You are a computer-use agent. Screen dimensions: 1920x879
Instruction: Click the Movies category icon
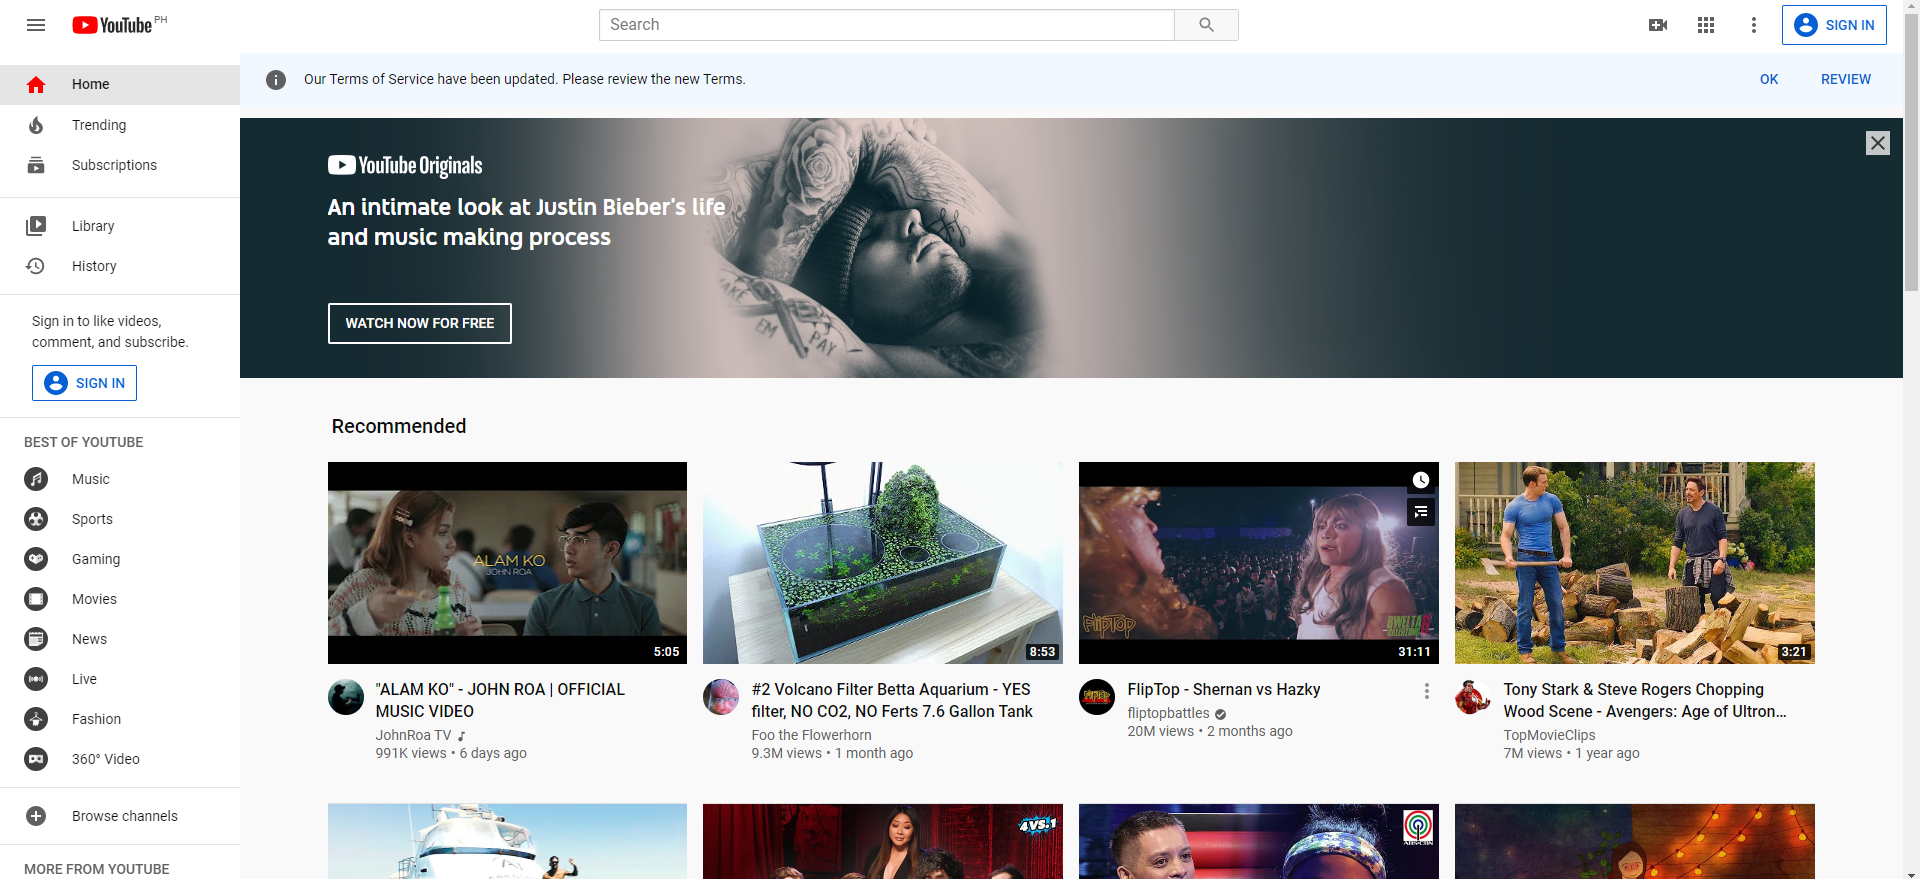tap(36, 599)
